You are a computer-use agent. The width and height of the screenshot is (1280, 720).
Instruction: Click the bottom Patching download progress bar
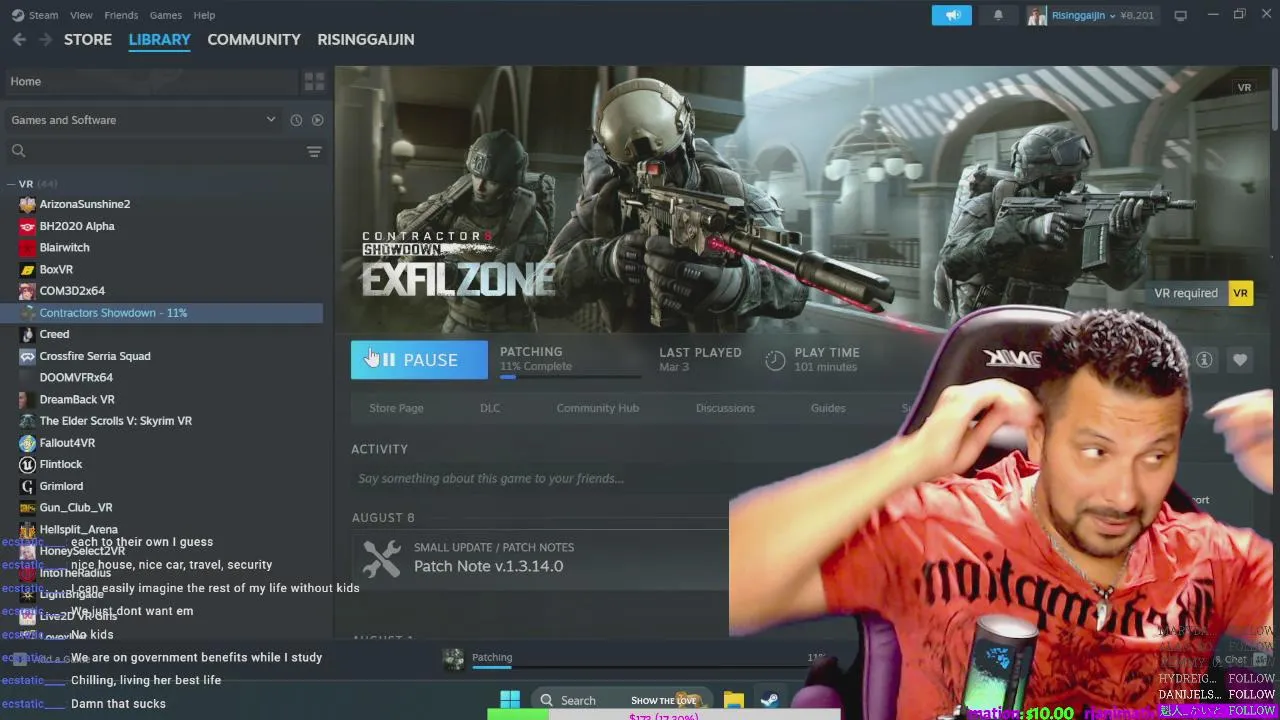(651, 665)
